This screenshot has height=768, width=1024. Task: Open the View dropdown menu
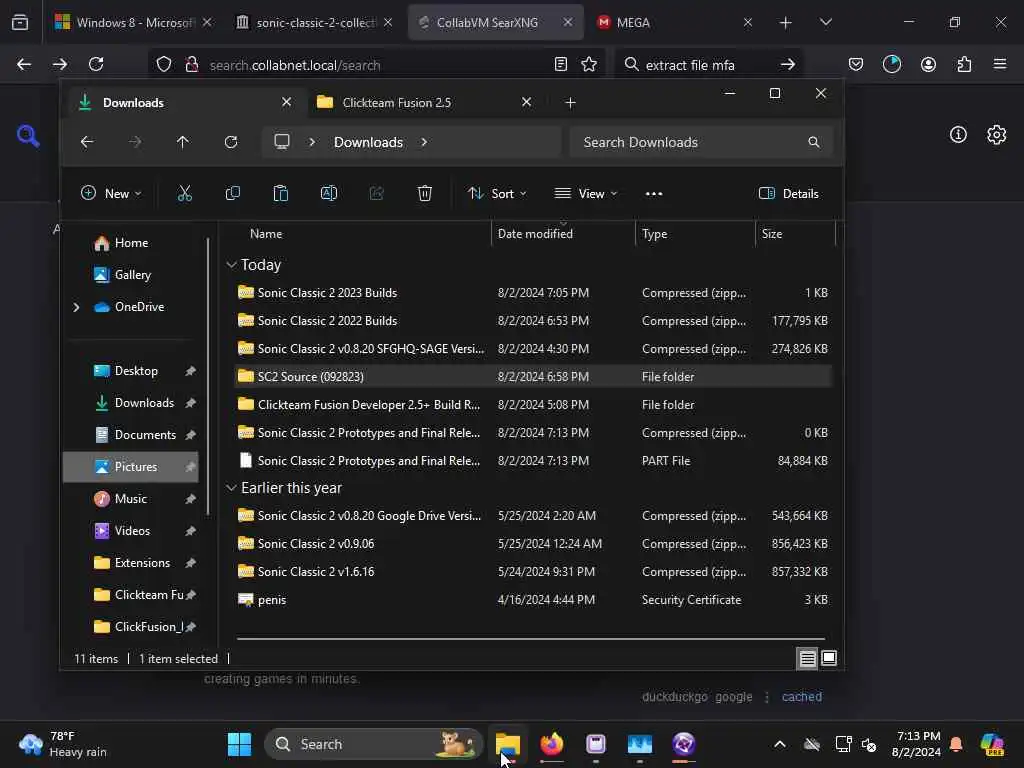coord(586,193)
